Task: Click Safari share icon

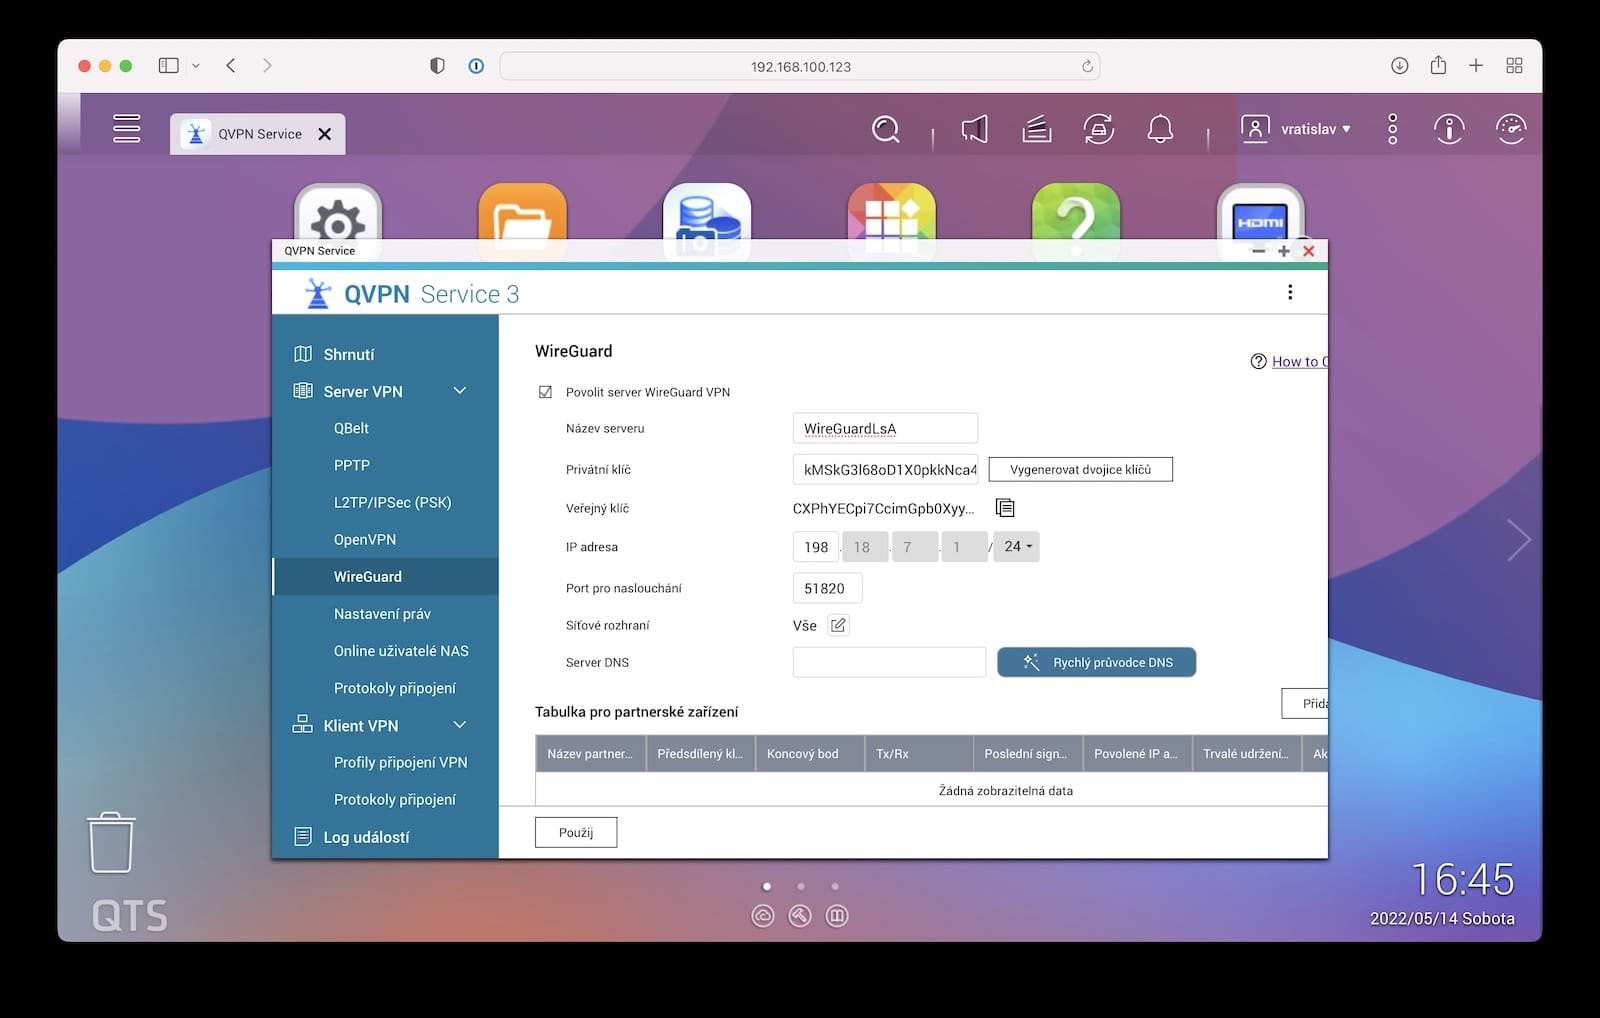Action: [x=1438, y=65]
